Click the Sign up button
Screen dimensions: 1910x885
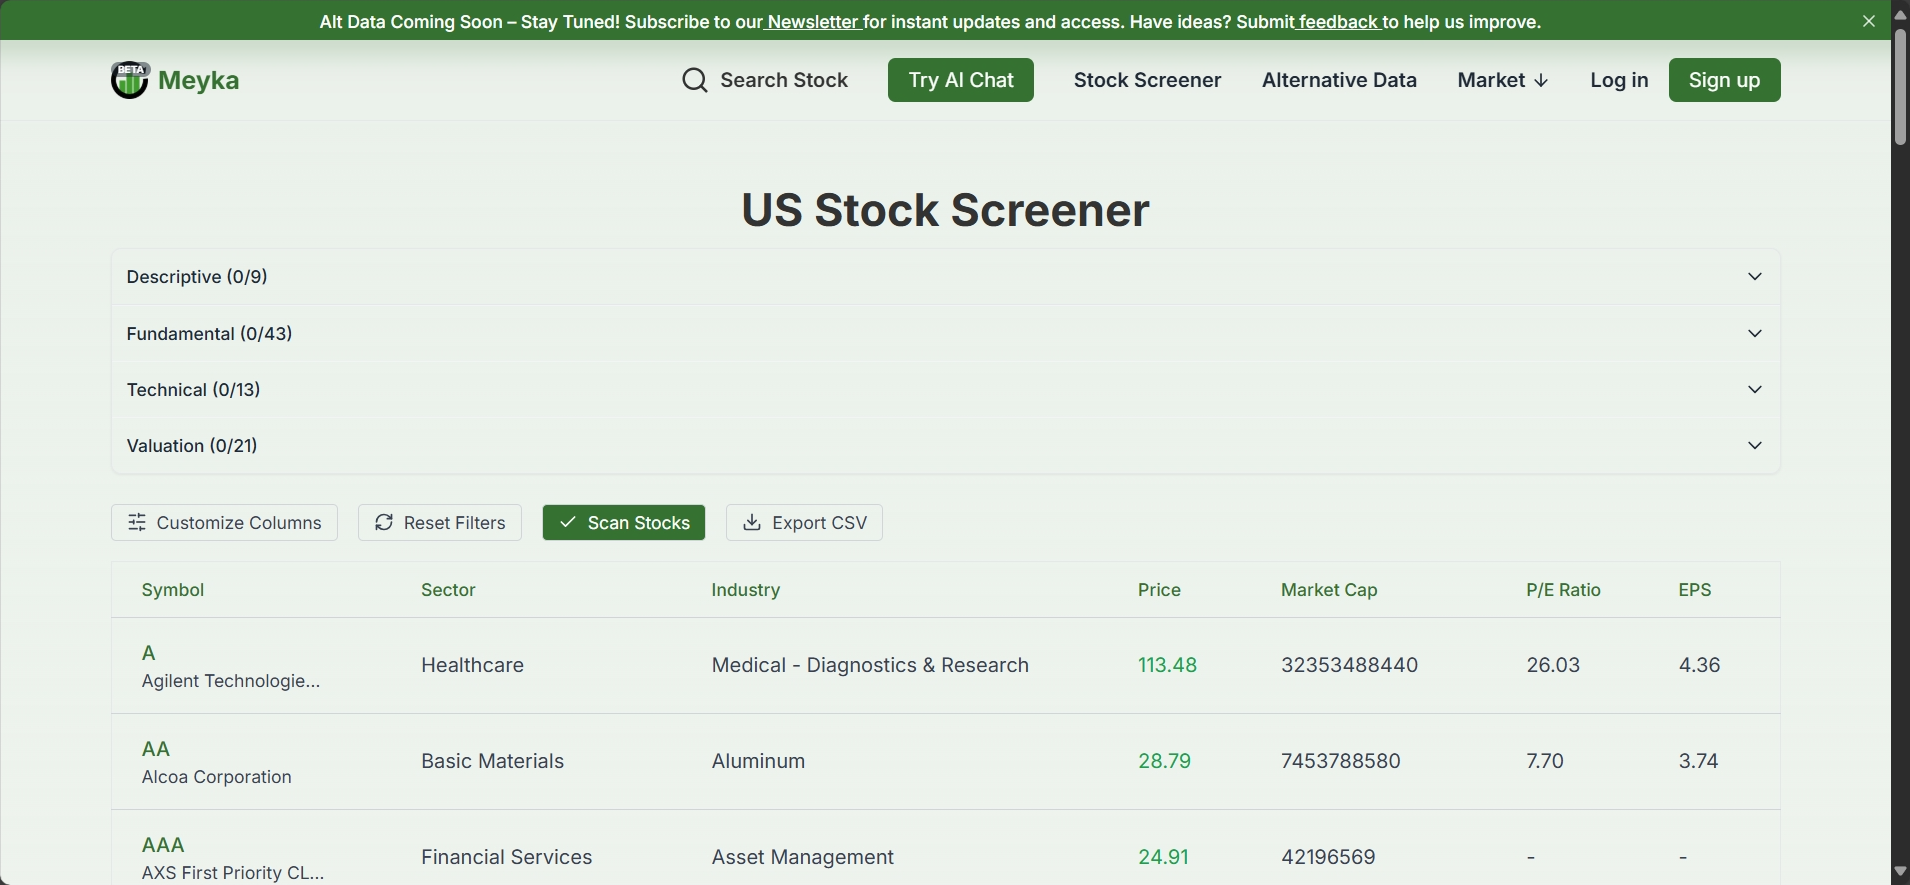coord(1724,80)
